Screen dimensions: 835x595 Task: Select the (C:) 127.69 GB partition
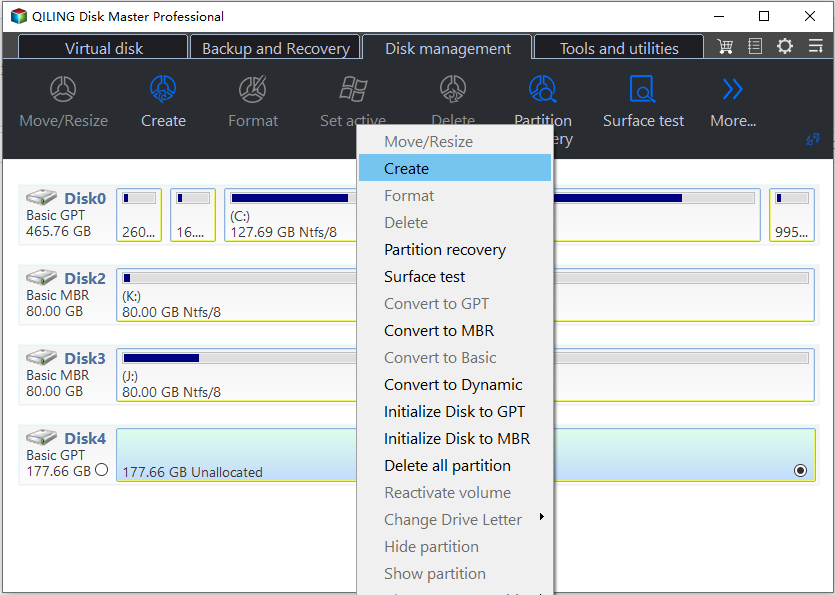(x=290, y=215)
